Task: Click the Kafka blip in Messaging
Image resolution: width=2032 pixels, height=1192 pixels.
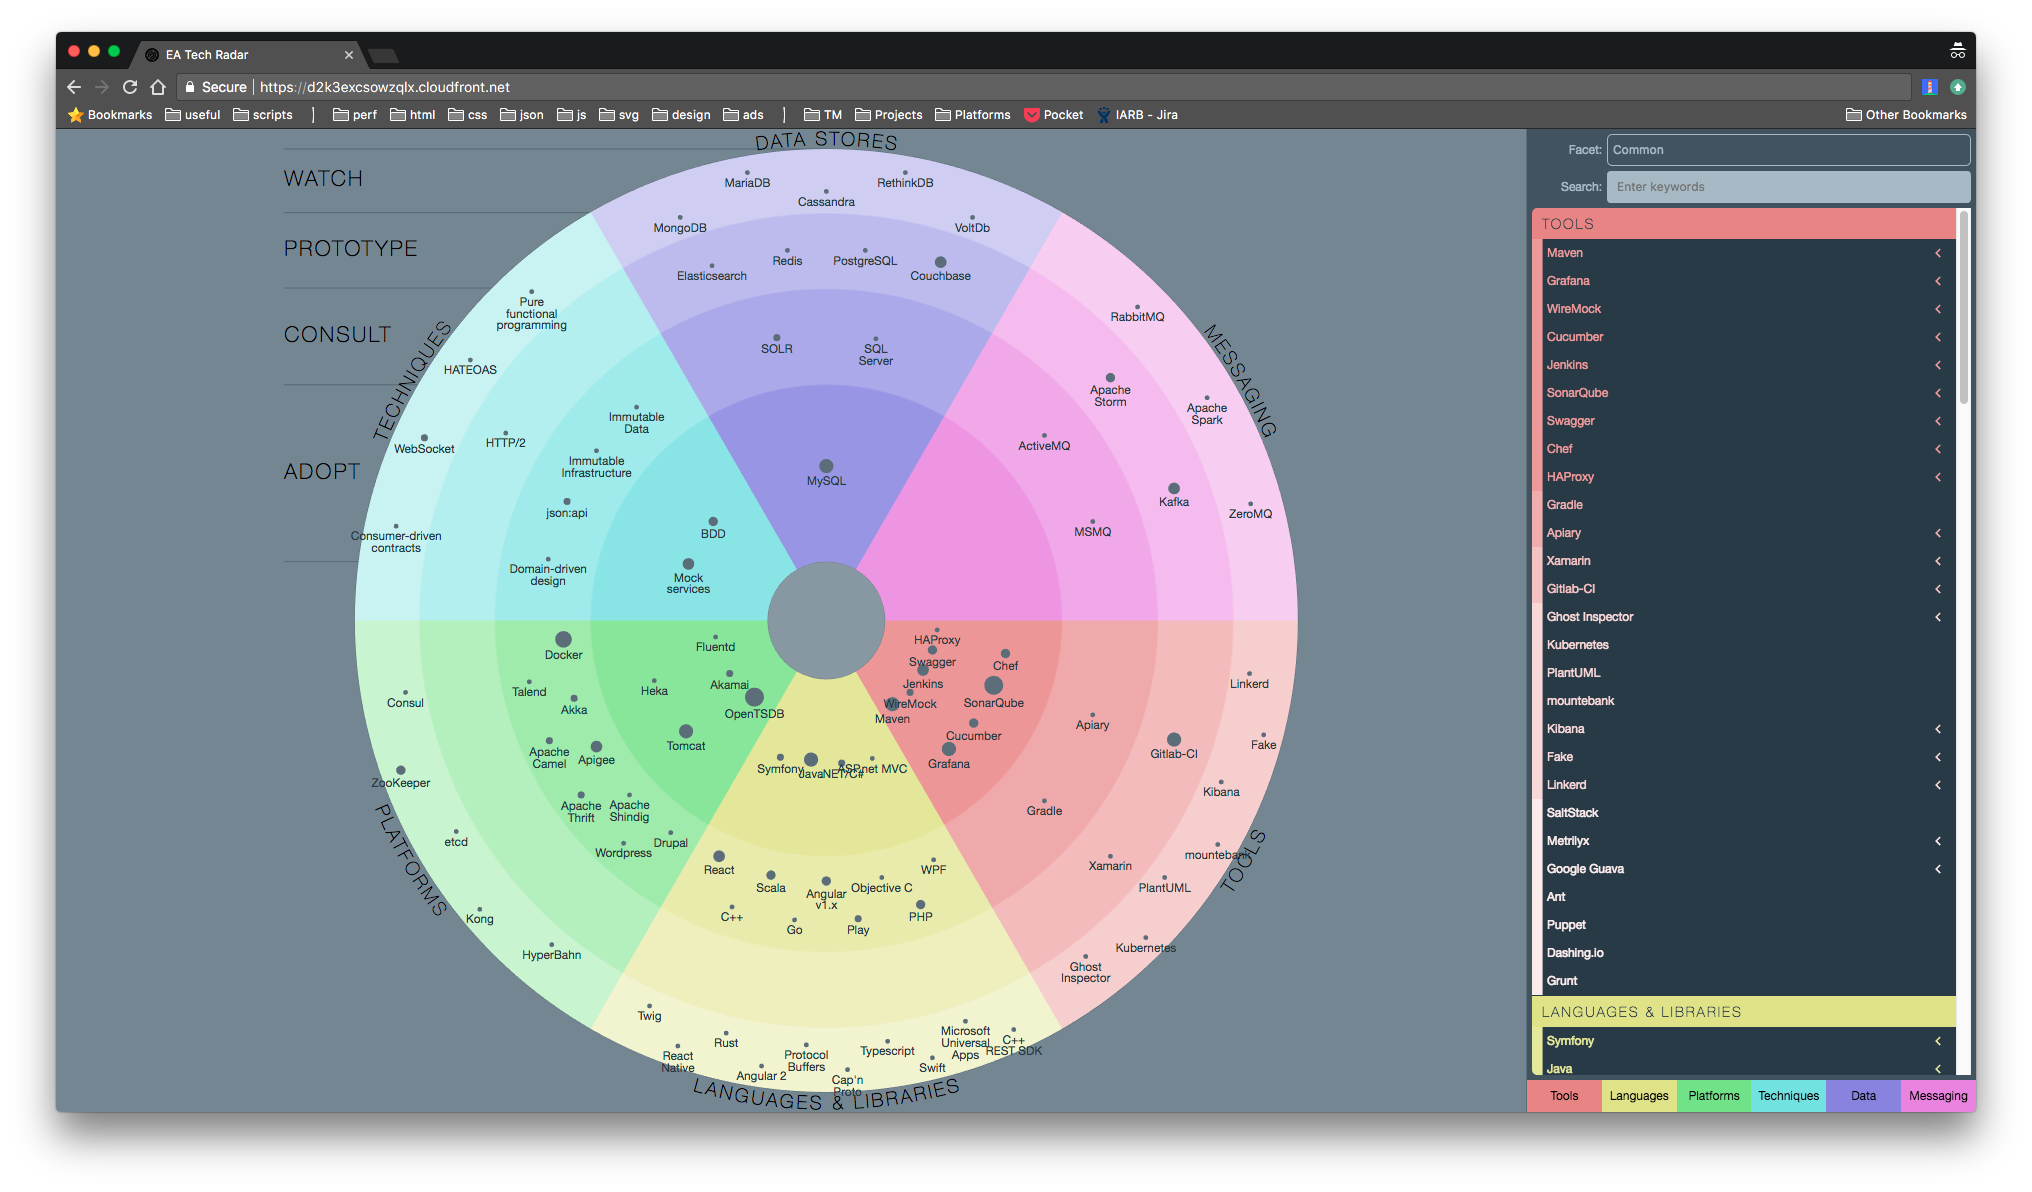Action: pyautogui.click(x=1174, y=489)
